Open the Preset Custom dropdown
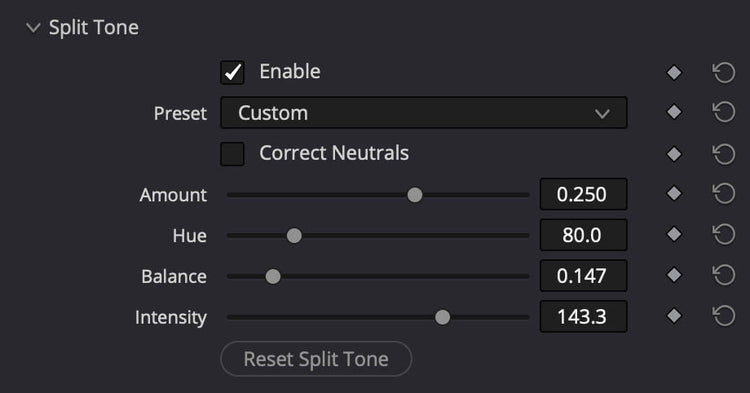The width and height of the screenshot is (750, 393). 424,113
